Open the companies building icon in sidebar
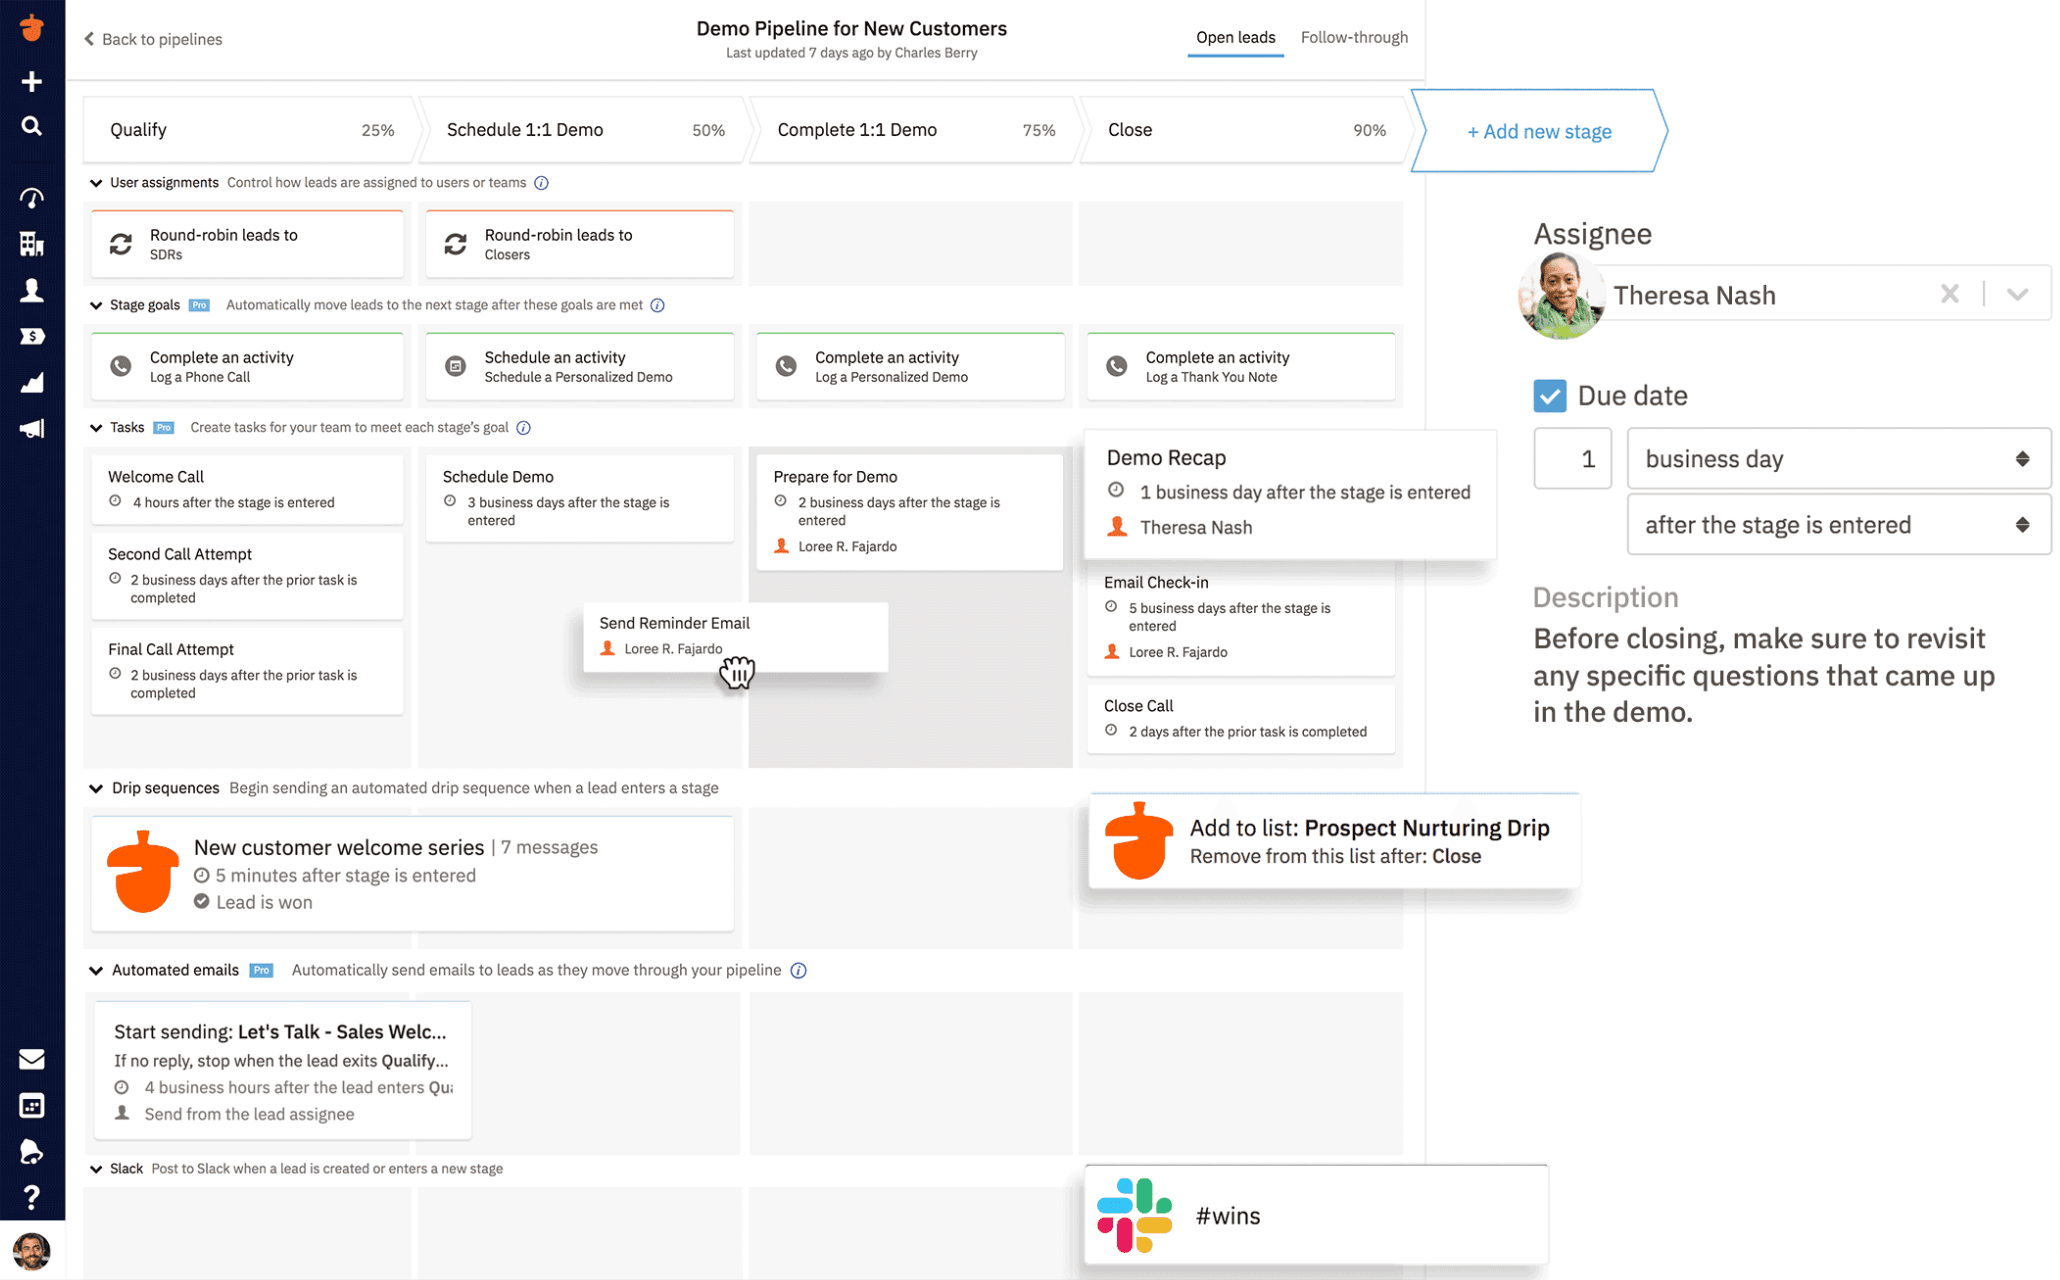The height and width of the screenshot is (1280, 2060). click(31, 243)
